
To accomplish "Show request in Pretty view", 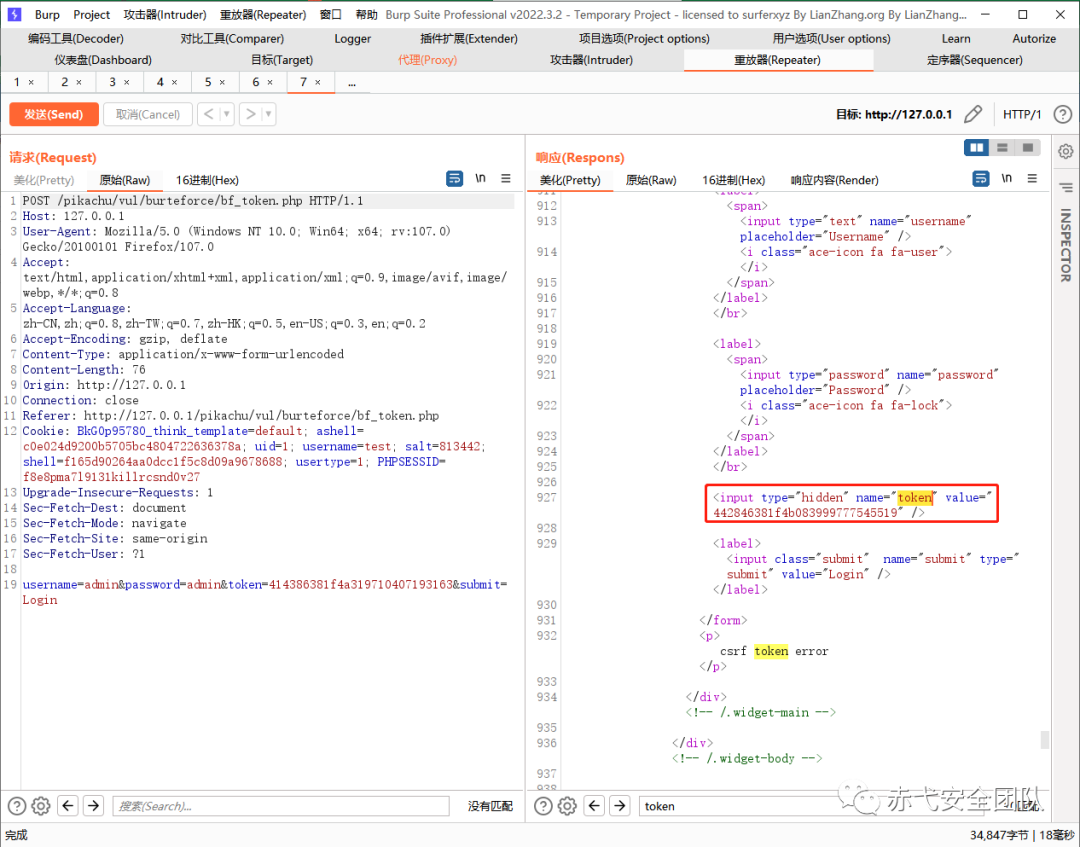I will tap(44, 180).
